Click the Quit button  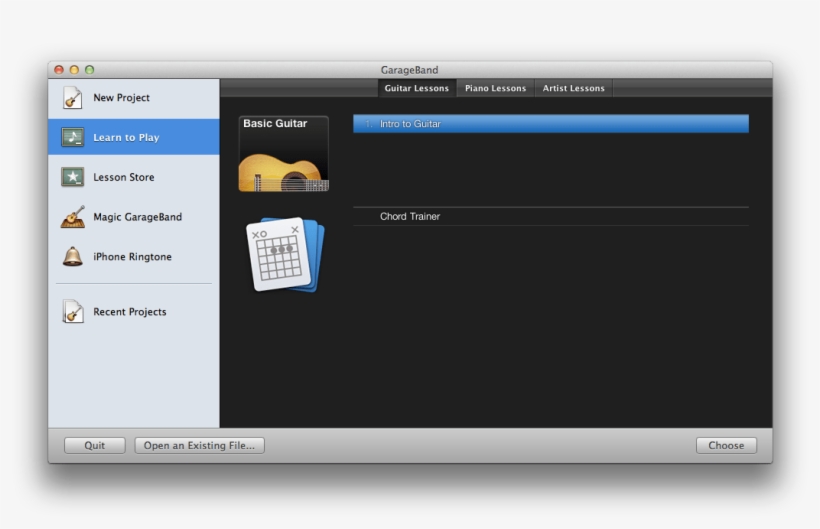(95, 445)
